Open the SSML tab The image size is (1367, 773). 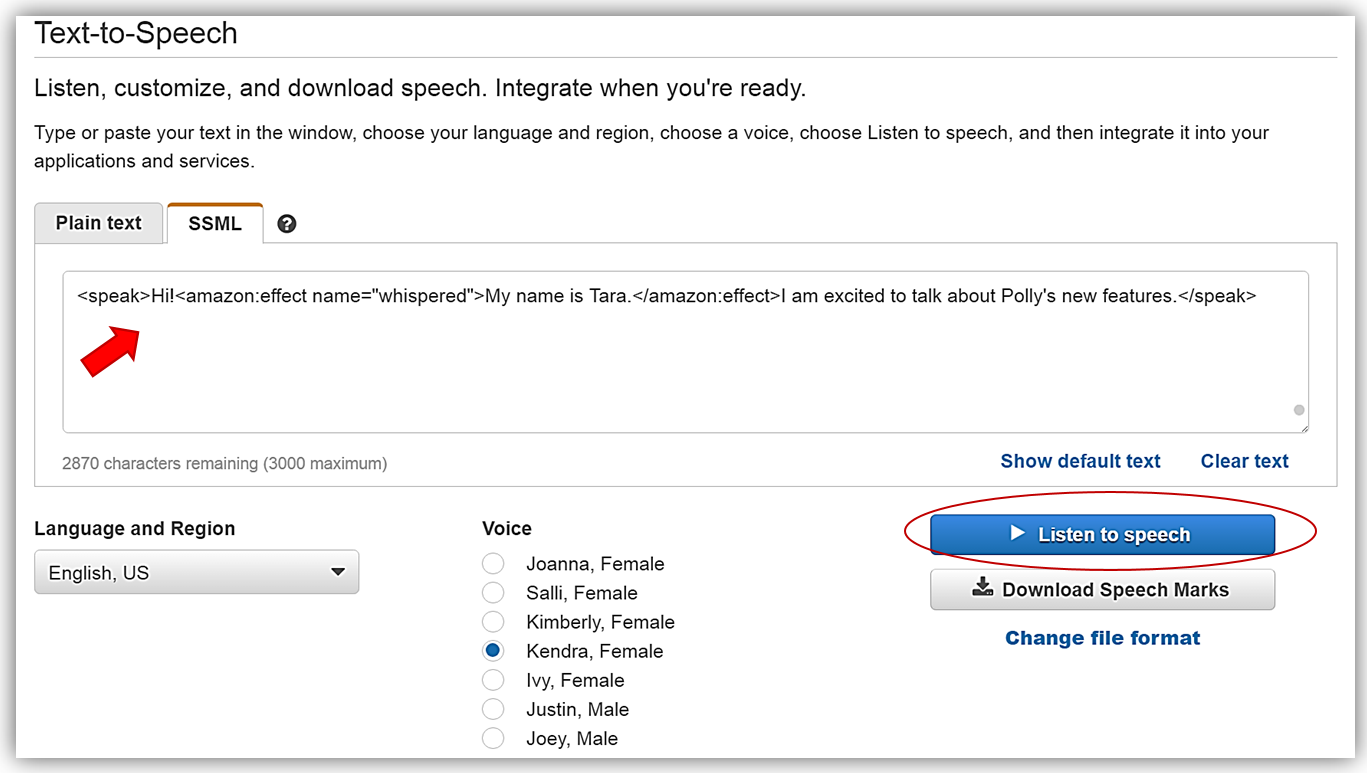tap(215, 224)
